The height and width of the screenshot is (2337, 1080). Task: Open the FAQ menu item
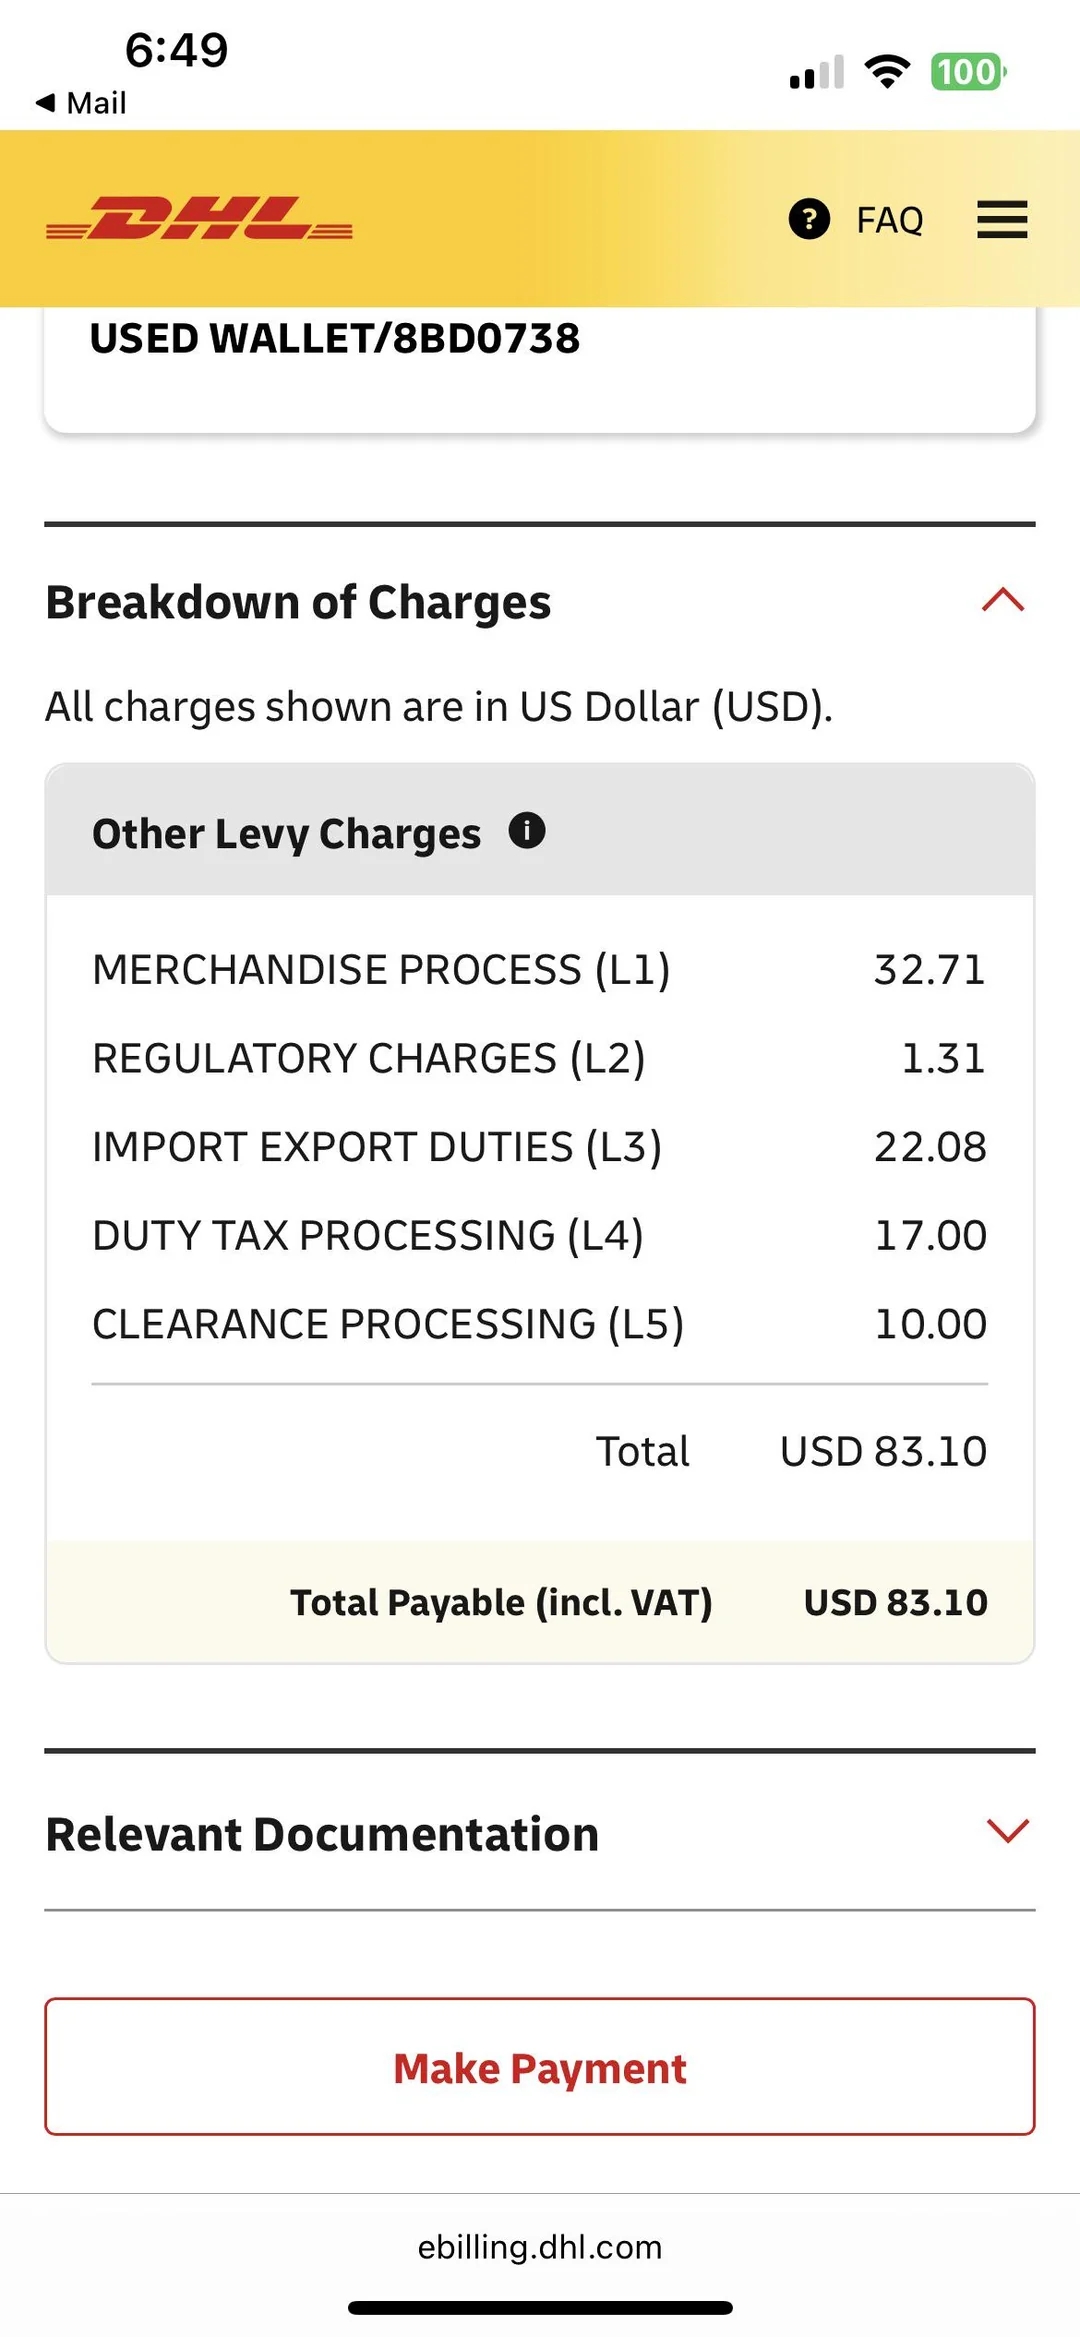tap(888, 219)
